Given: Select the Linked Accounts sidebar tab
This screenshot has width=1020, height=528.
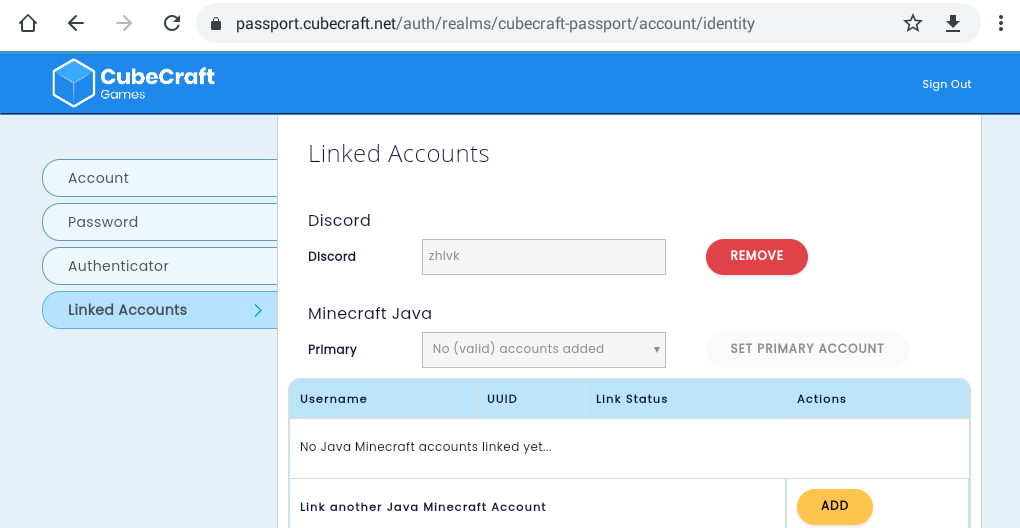Looking at the screenshot, I should (x=160, y=310).
